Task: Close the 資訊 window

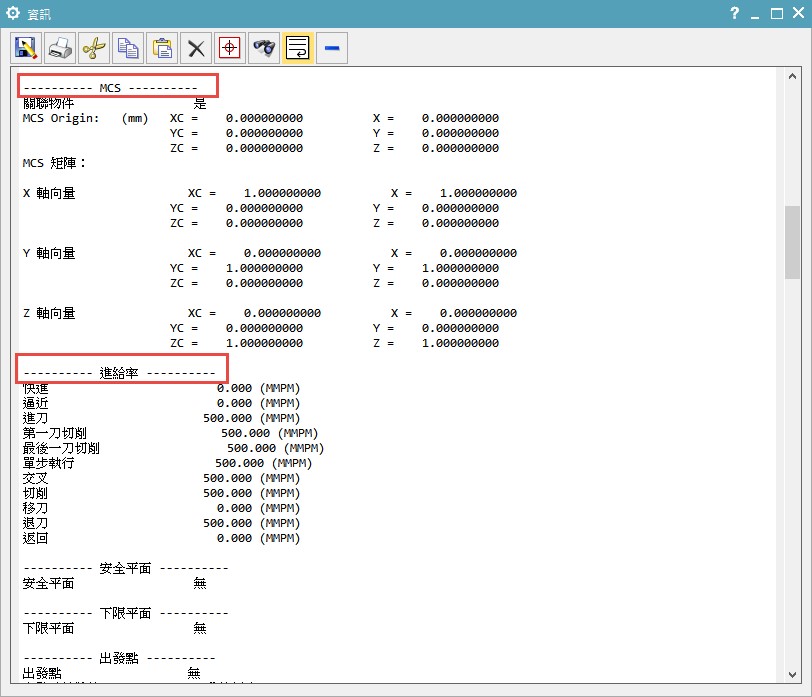Action: pos(799,13)
